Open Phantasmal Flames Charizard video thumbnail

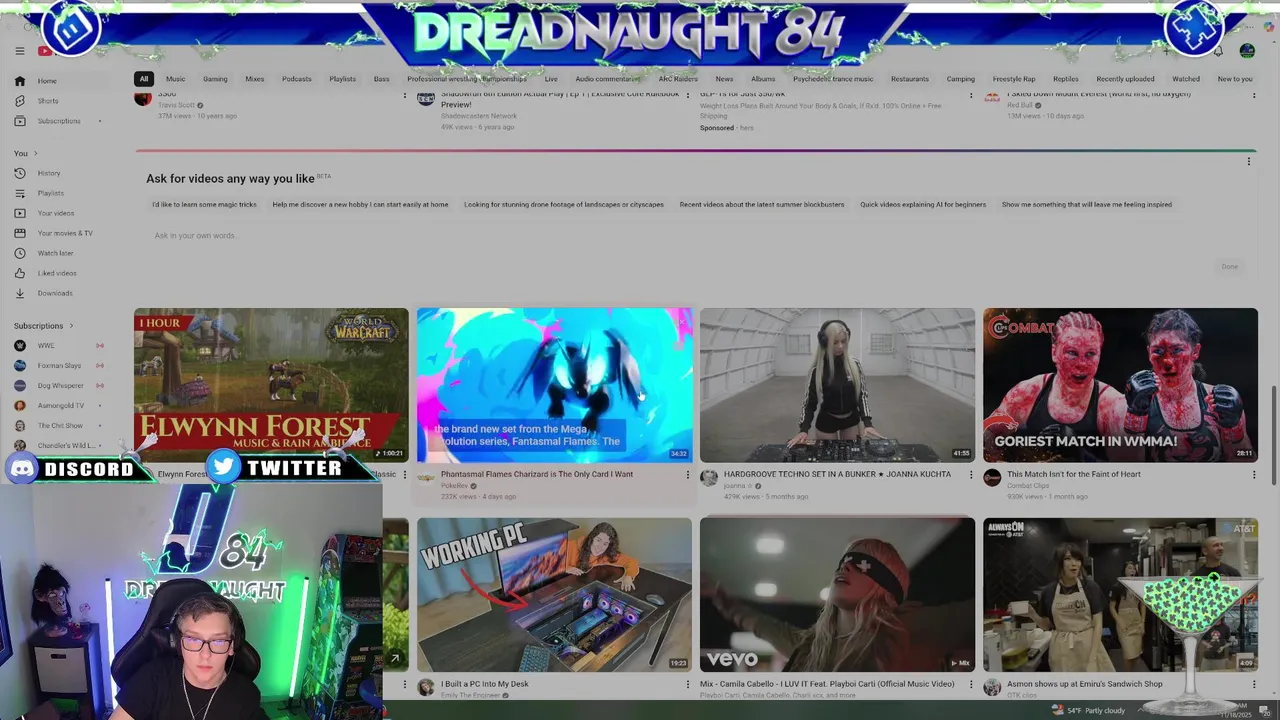click(x=554, y=385)
